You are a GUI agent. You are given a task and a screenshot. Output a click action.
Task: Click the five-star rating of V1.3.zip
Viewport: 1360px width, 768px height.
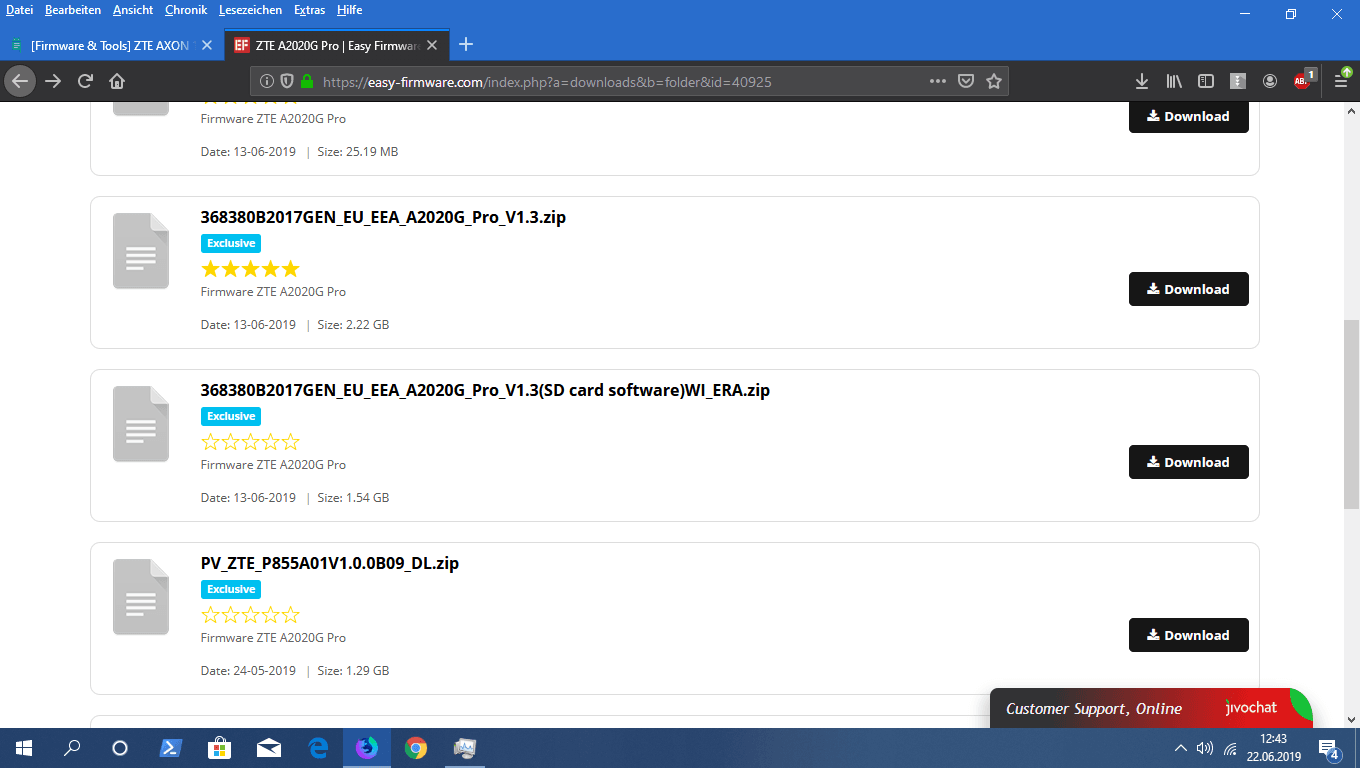(x=250, y=269)
